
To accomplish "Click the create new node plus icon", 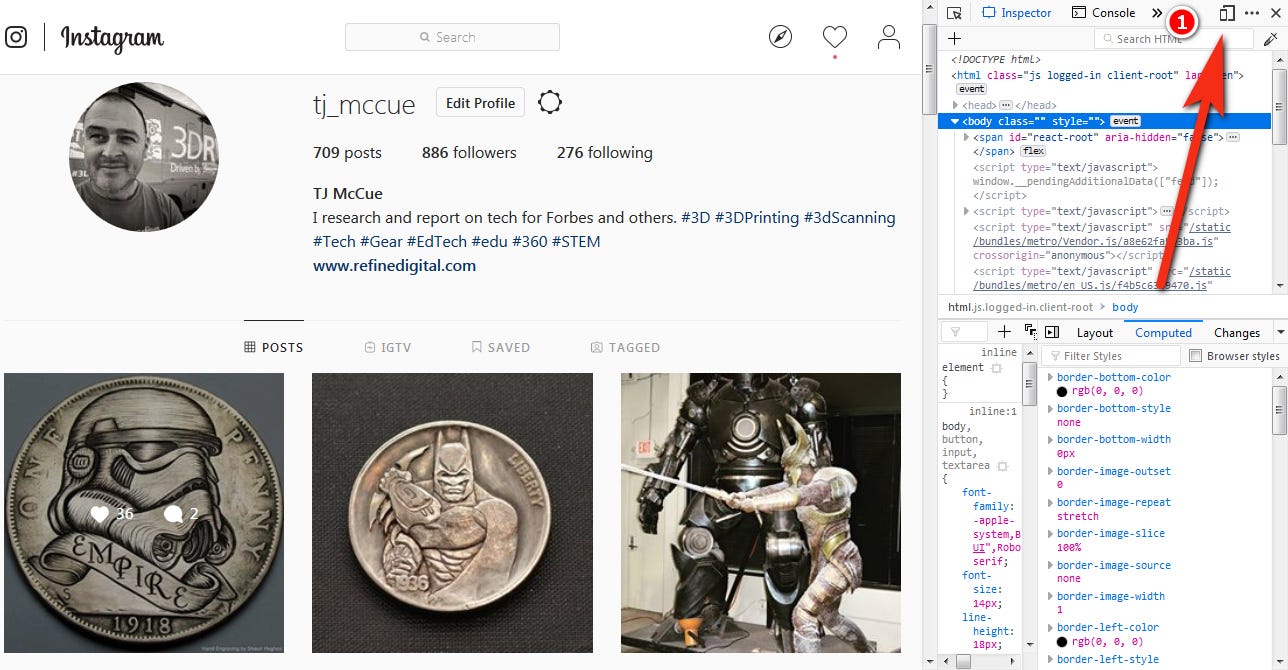I will pos(954,39).
